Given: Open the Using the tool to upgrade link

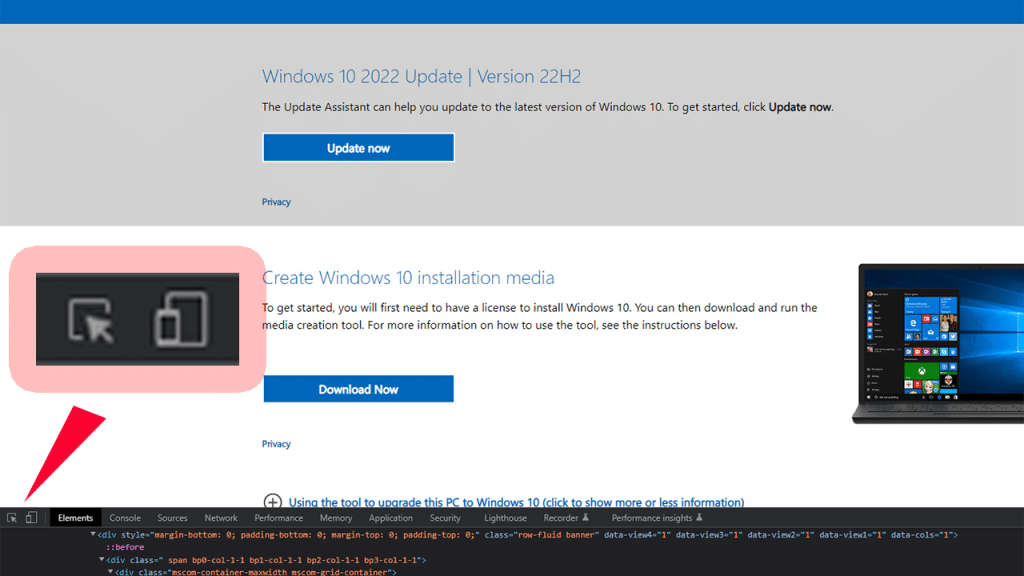Looking at the screenshot, I should click(x=516, y=502).
